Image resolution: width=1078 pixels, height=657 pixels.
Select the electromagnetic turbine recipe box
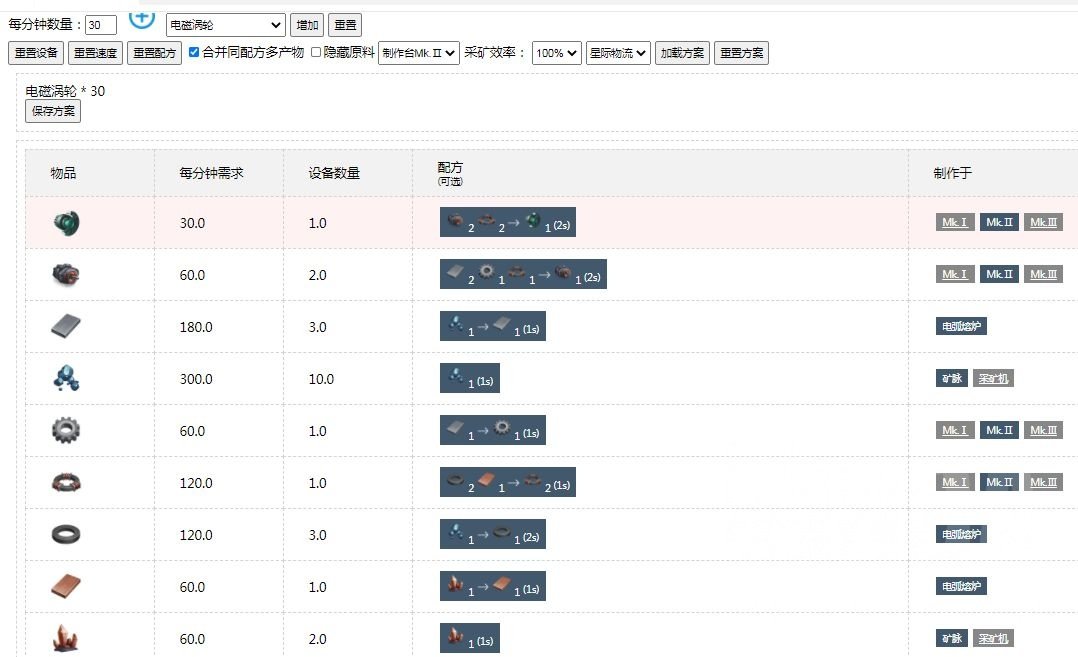(x=507, y=223)
